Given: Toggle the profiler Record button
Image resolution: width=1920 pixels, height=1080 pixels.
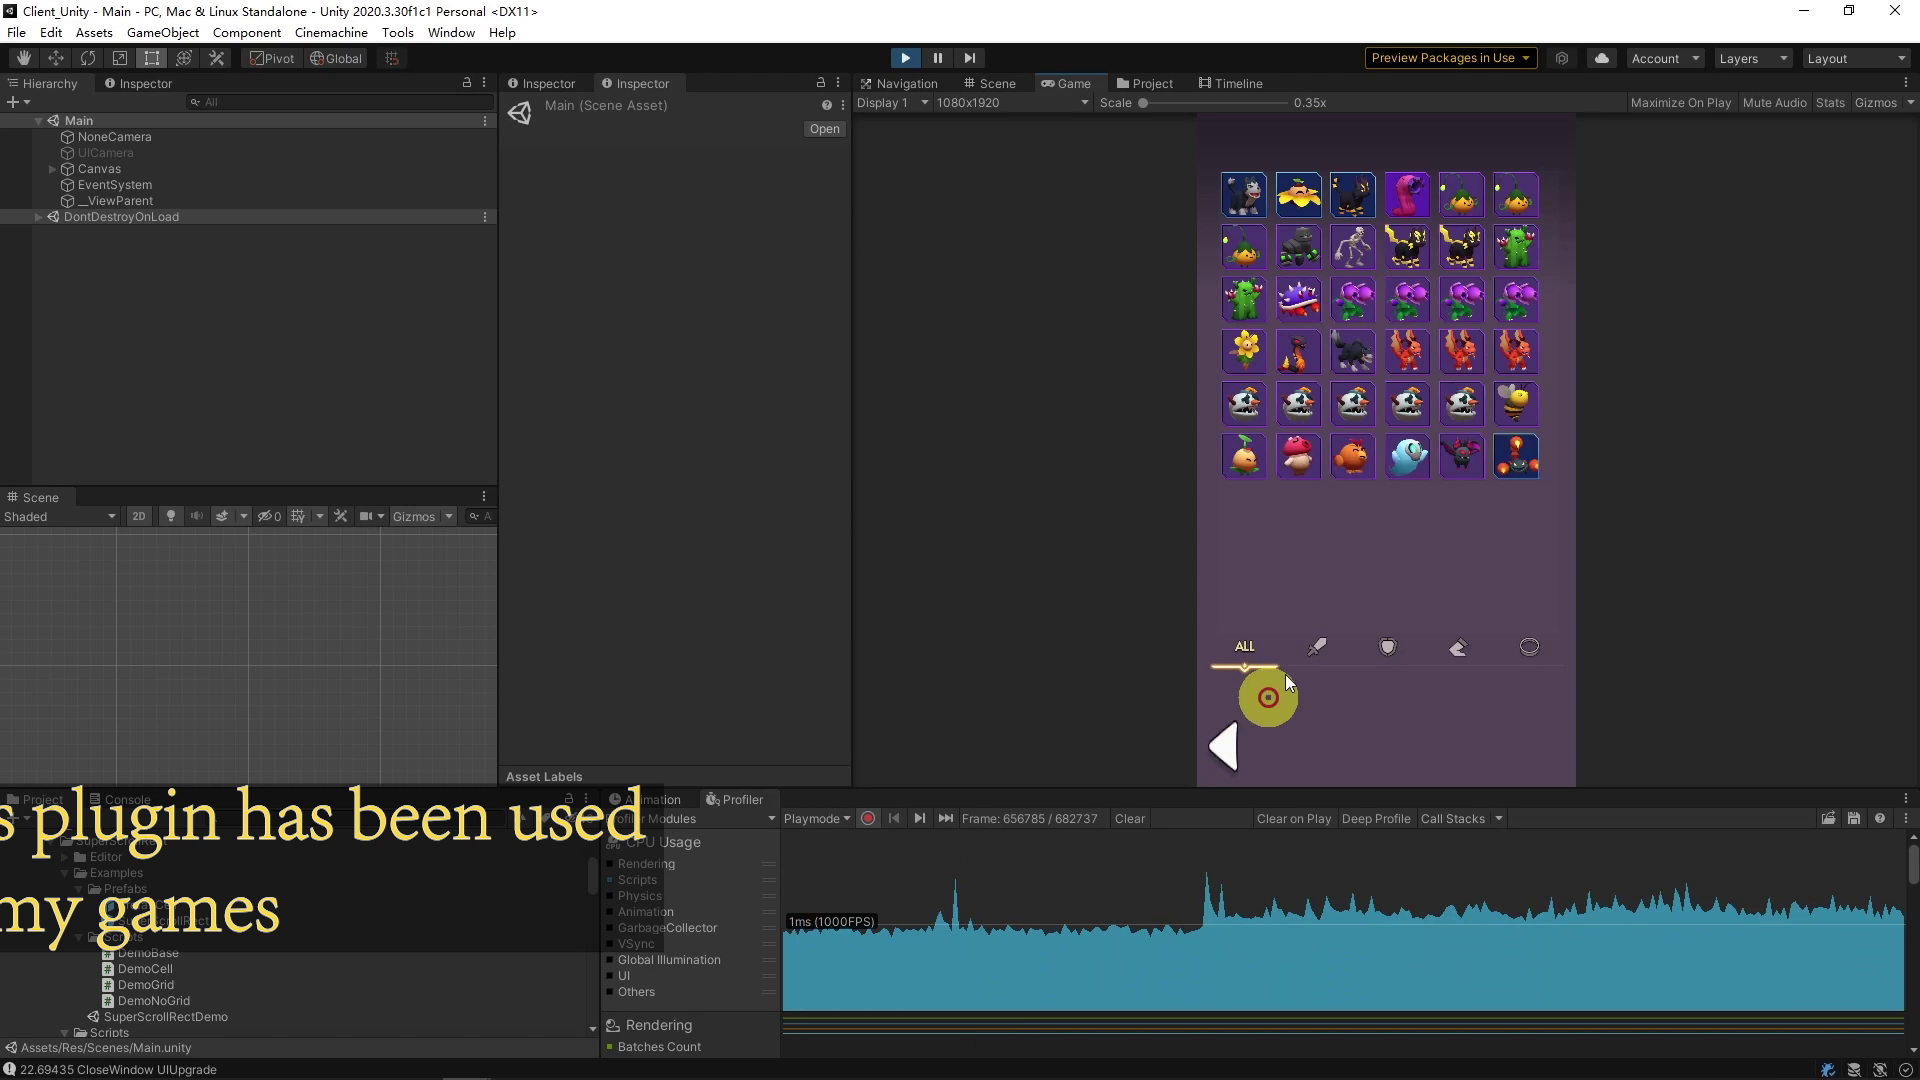Looking at the screenshot, I should [868, 819].
